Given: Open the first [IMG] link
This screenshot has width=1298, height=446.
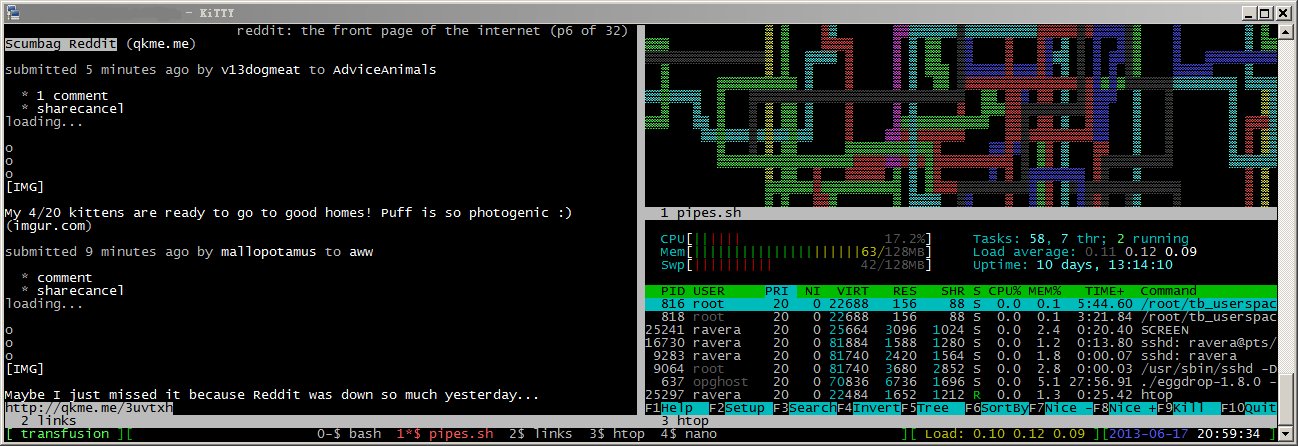Looking at the screenshot, I should pos(24,187).
